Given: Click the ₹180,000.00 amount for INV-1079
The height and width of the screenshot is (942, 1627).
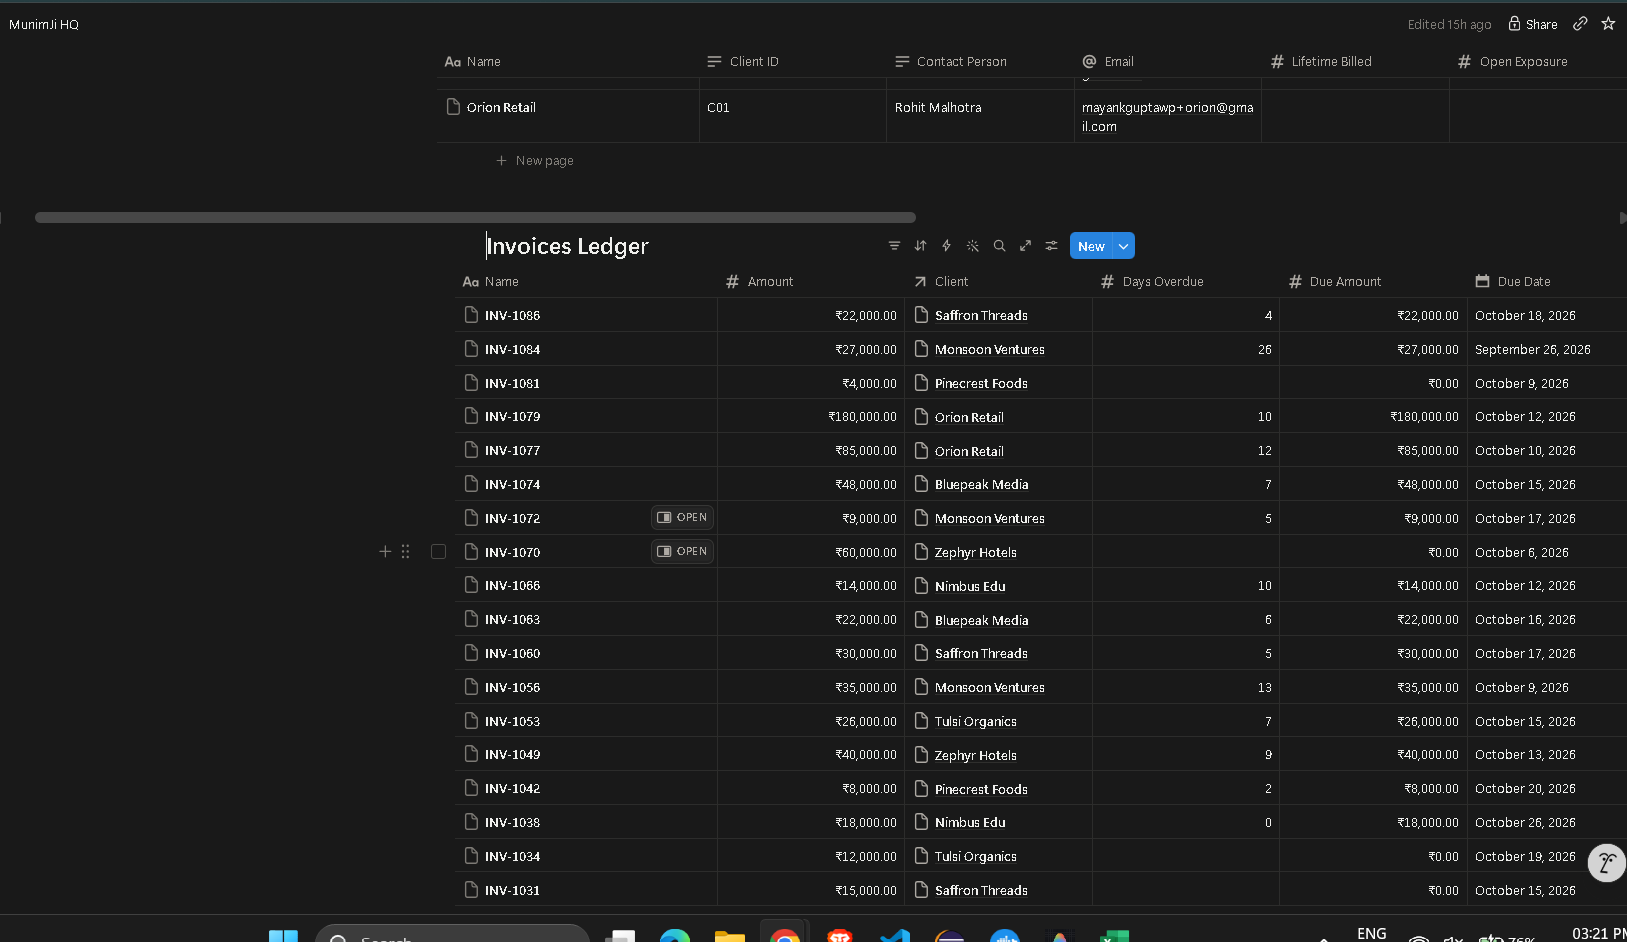Looking at the screenshot, I should [862, 417].
